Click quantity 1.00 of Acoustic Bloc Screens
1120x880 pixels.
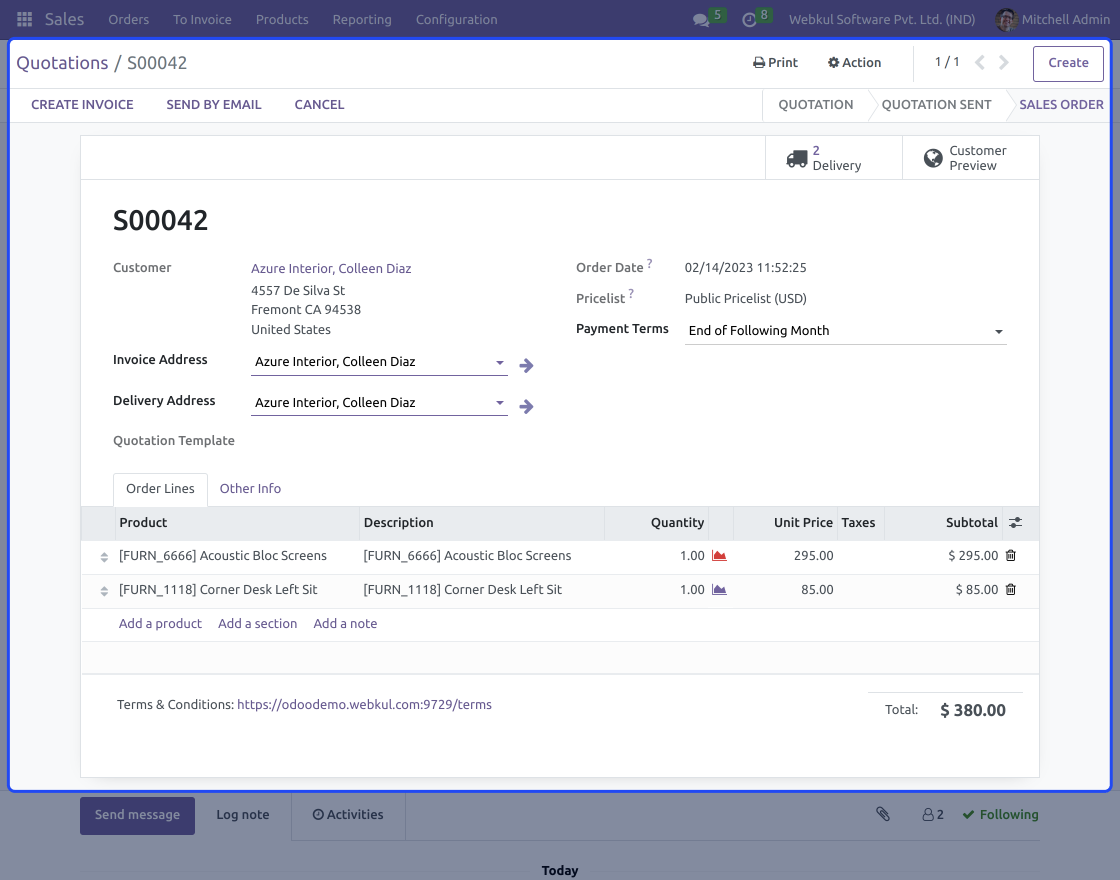[x=691, y=556]
